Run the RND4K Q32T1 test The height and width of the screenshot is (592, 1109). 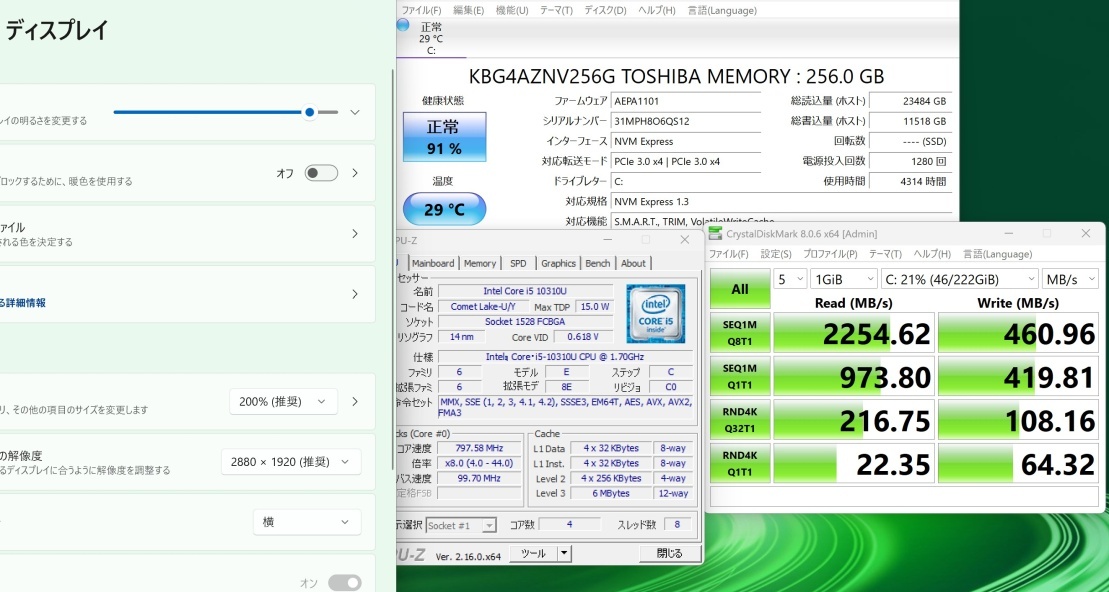739,420
